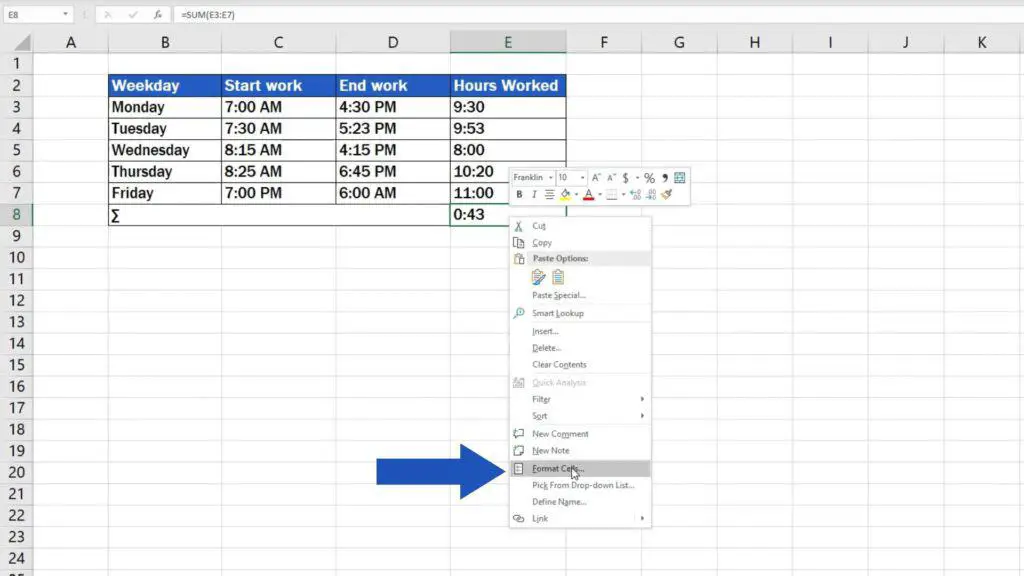The image size is (1024, 576).
Task: Open the font size 10 dropdown
Action: (x=583, y=178)
